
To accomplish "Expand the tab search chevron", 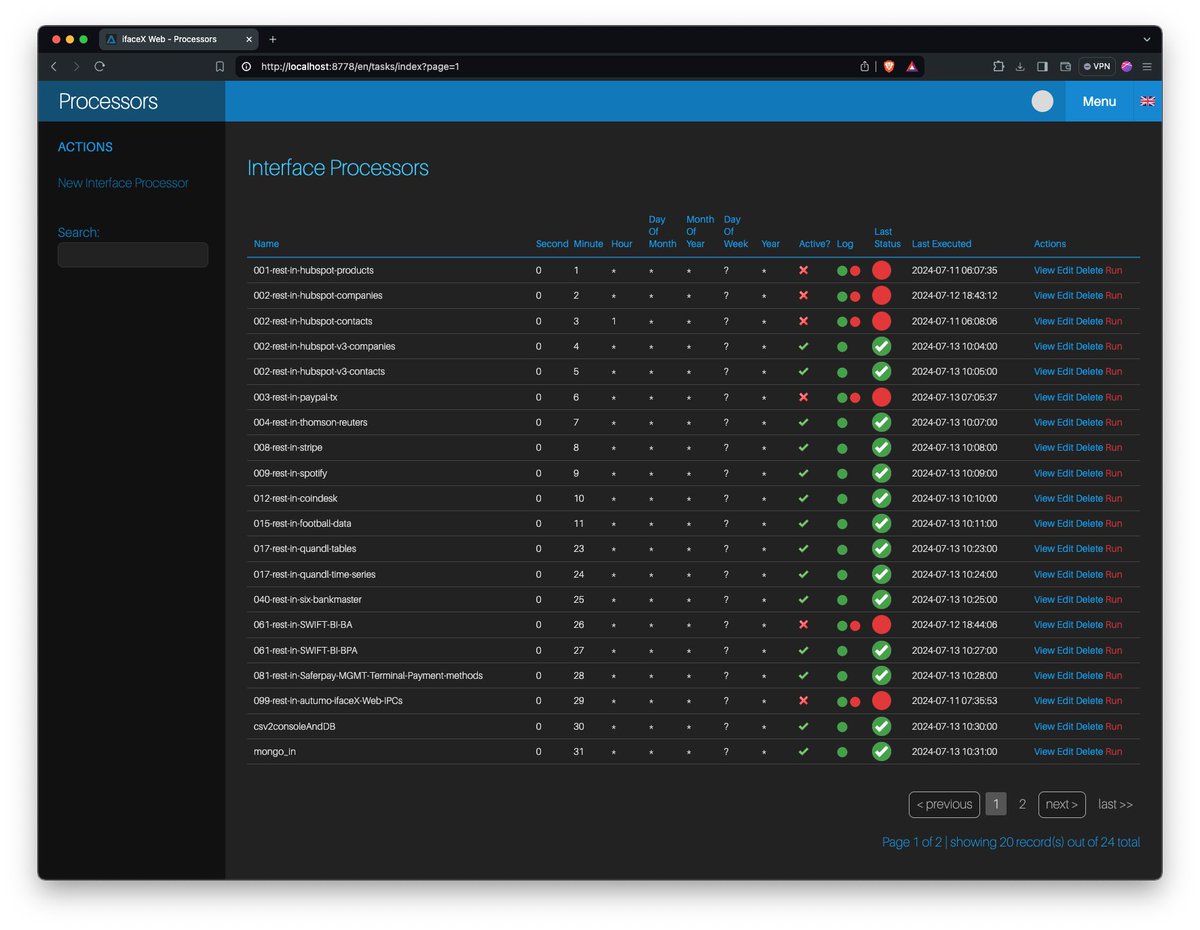I will pos(1146,39).
